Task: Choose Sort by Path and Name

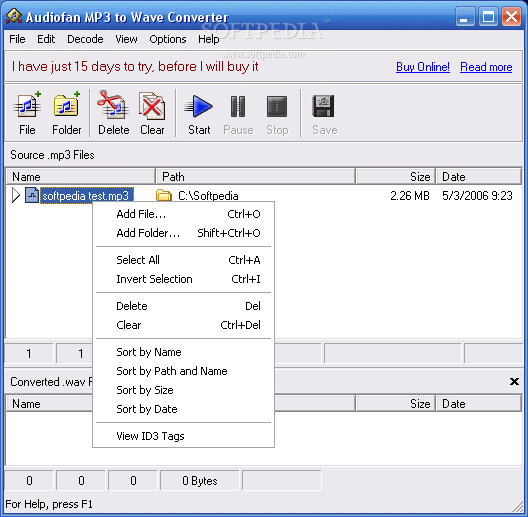Action: (x=184, y=371)
